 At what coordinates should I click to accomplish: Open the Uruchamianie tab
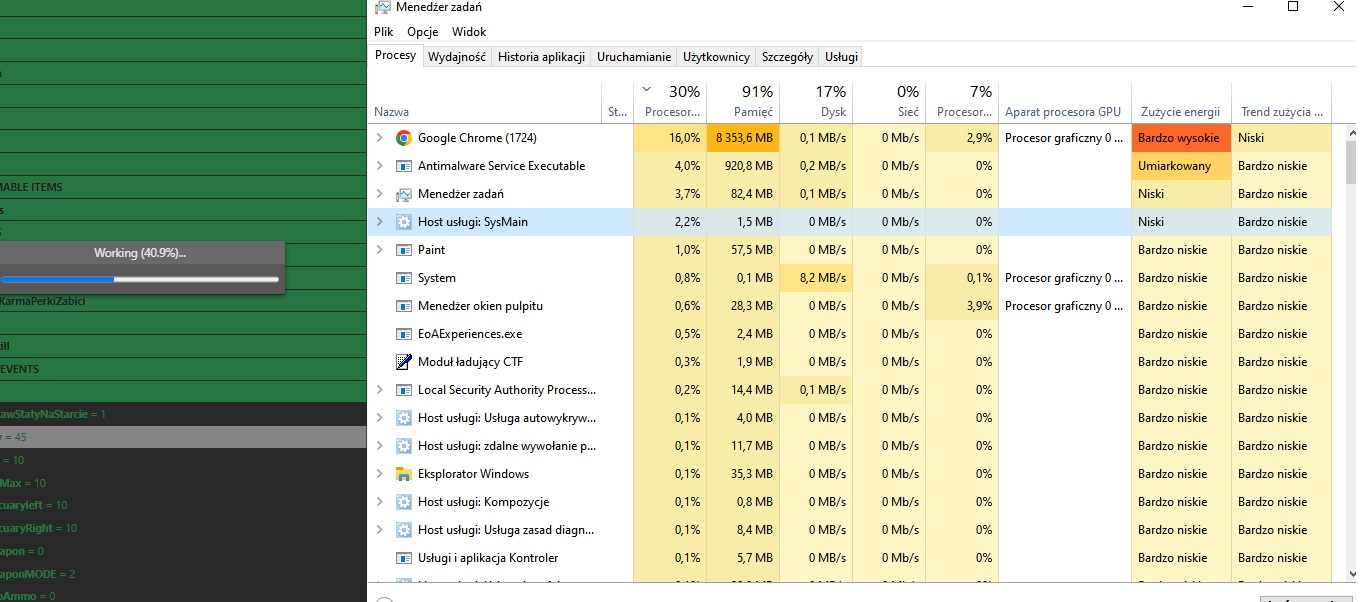[634, 57]
